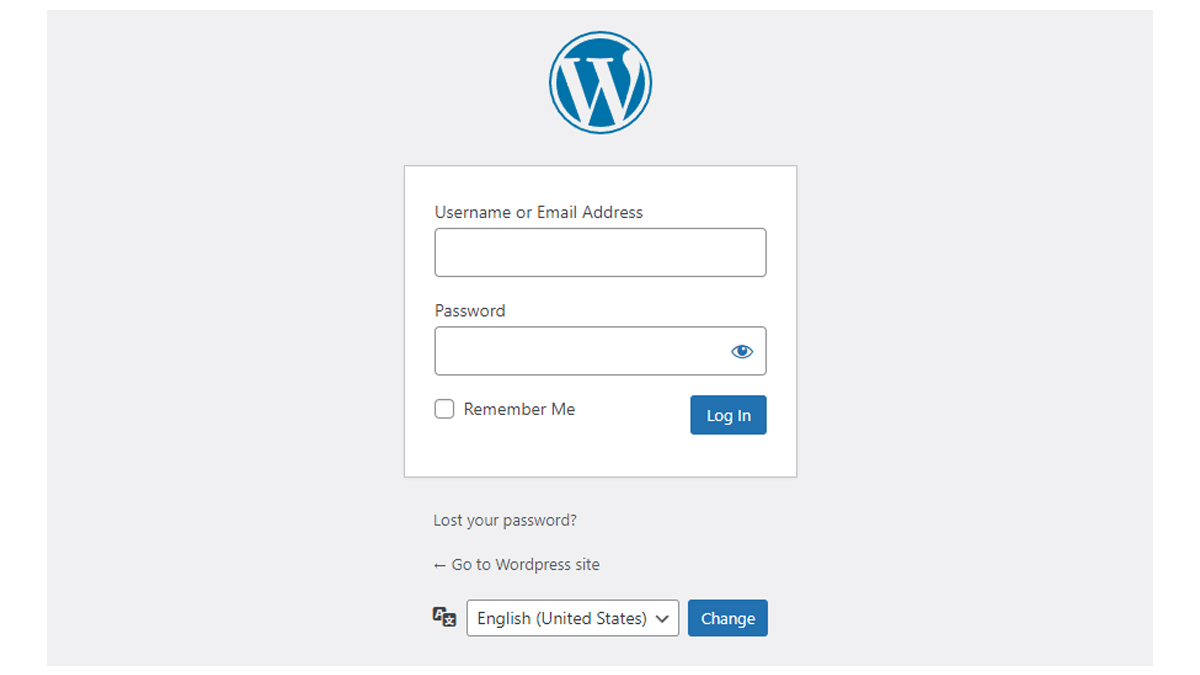
Task: Click the left arrow before Go to Wordpress
Action: [x=439, y=565]
